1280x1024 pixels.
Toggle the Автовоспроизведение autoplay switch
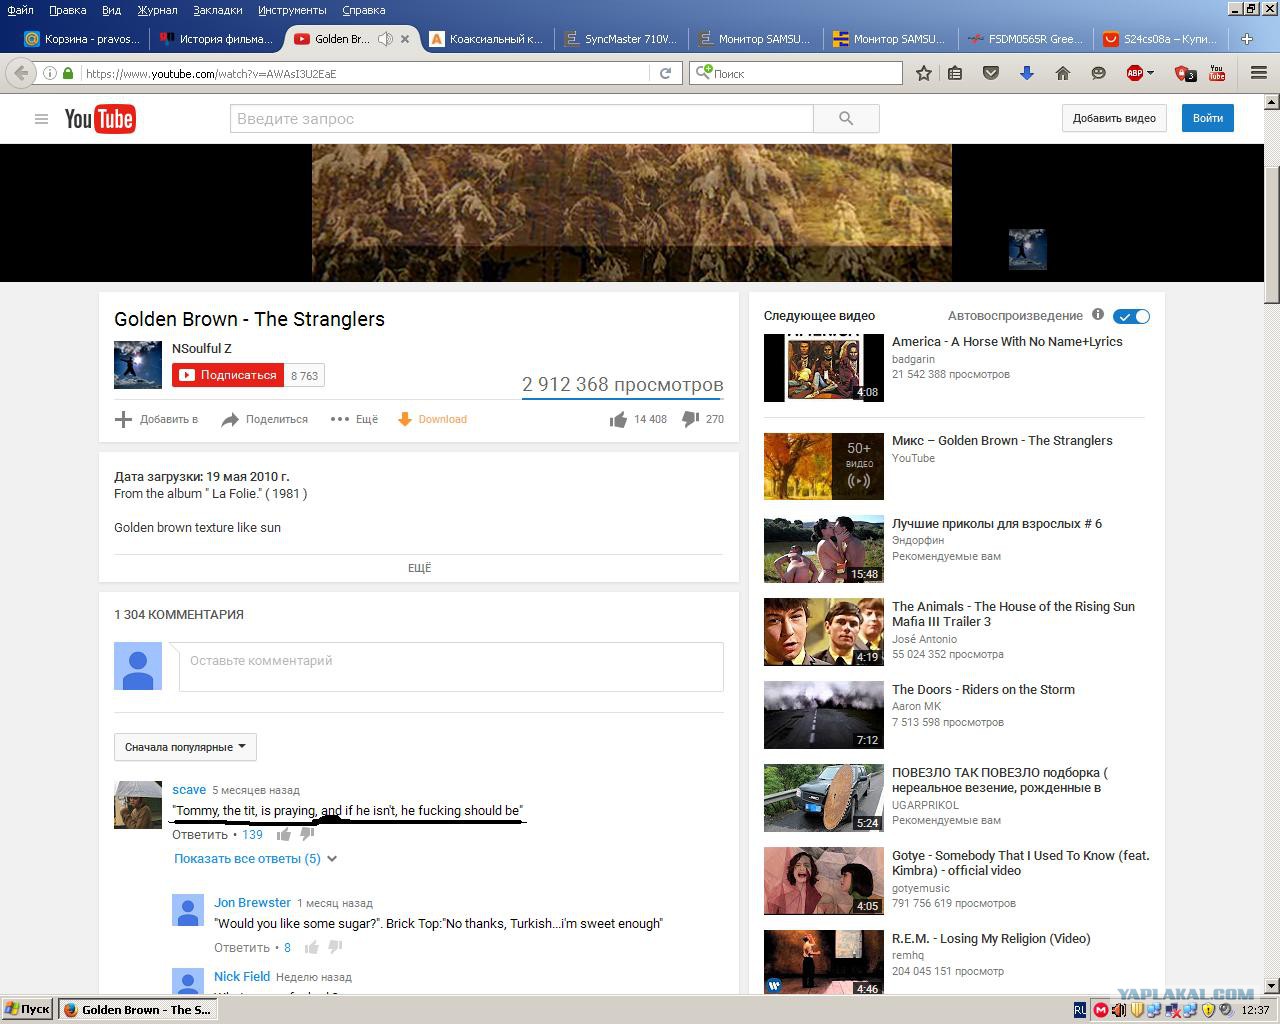(1132, 316)
